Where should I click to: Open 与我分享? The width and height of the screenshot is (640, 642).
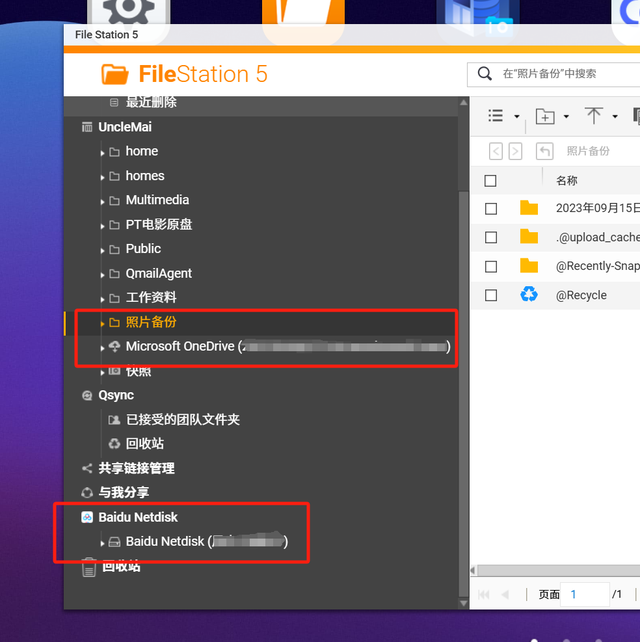click(x=123, y=492)
